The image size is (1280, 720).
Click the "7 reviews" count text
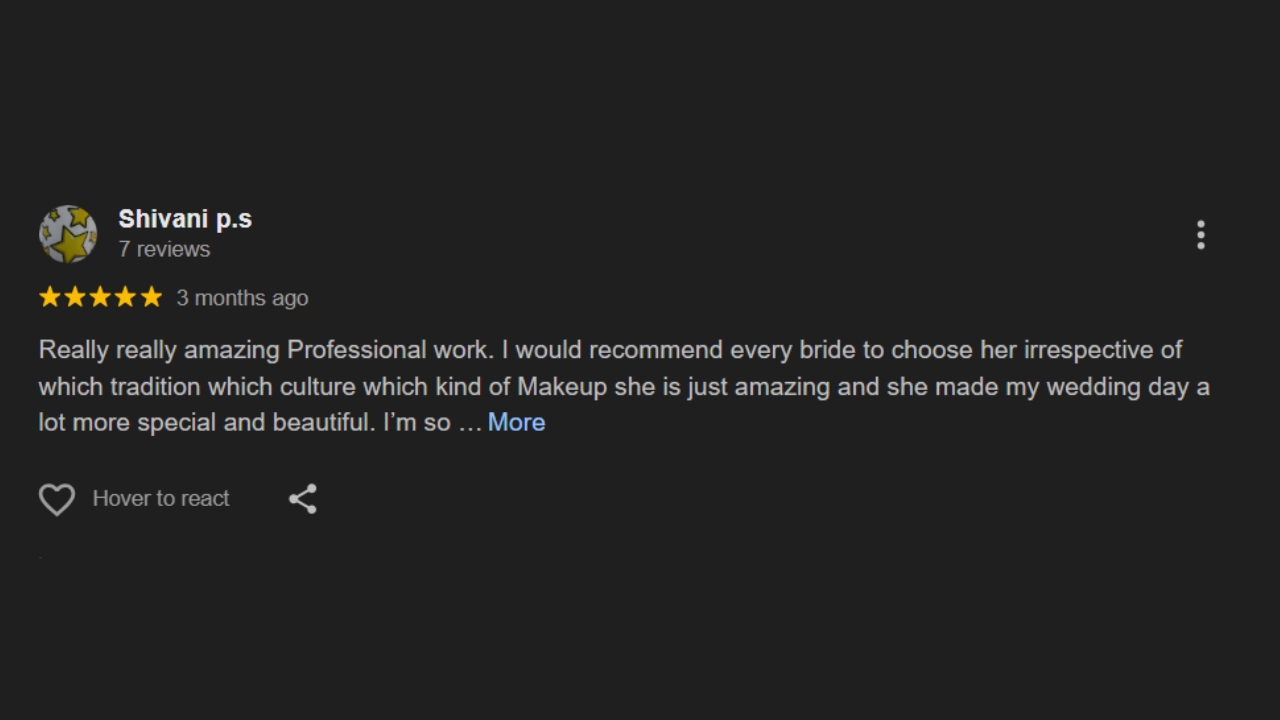[x=164, y=249]
